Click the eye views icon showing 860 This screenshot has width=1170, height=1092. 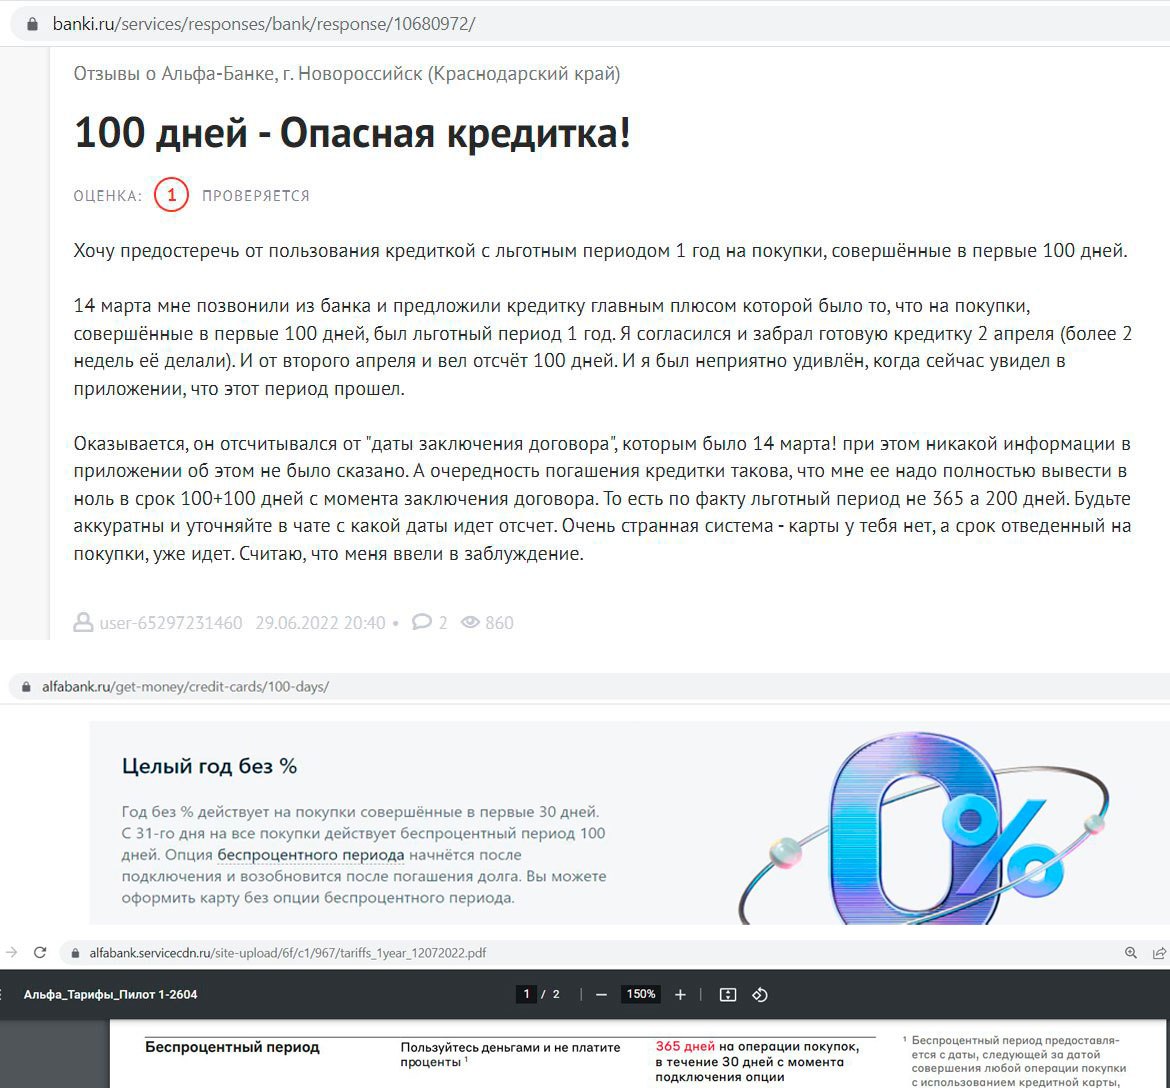pyautogui.click(x=470, y=622)
